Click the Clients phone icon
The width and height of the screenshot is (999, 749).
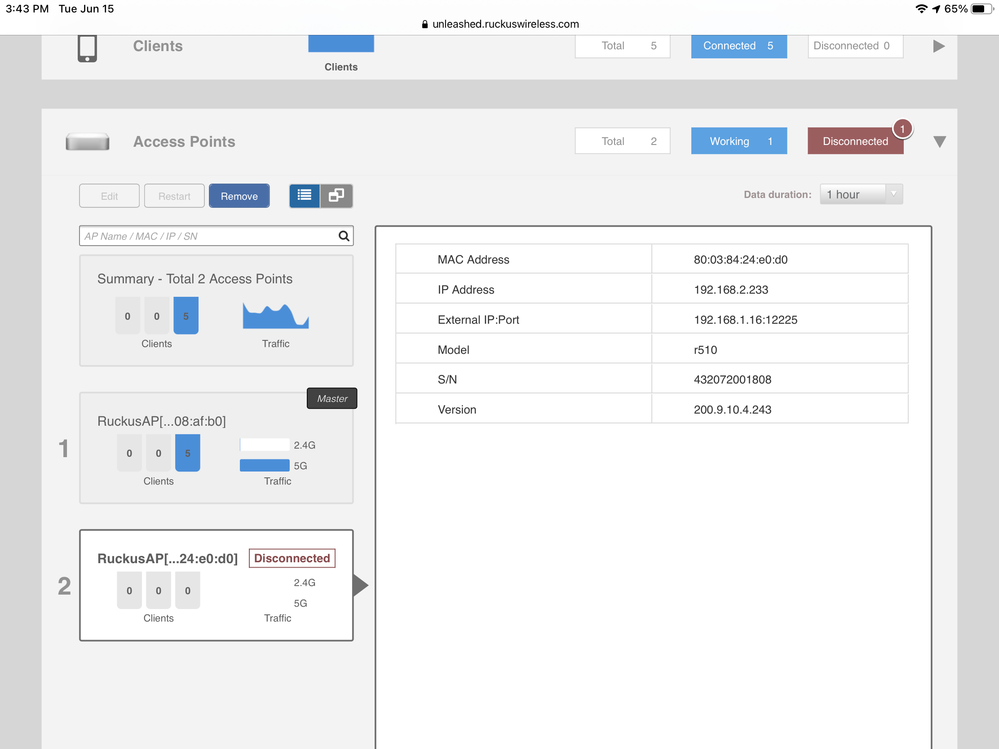(87, 47)
